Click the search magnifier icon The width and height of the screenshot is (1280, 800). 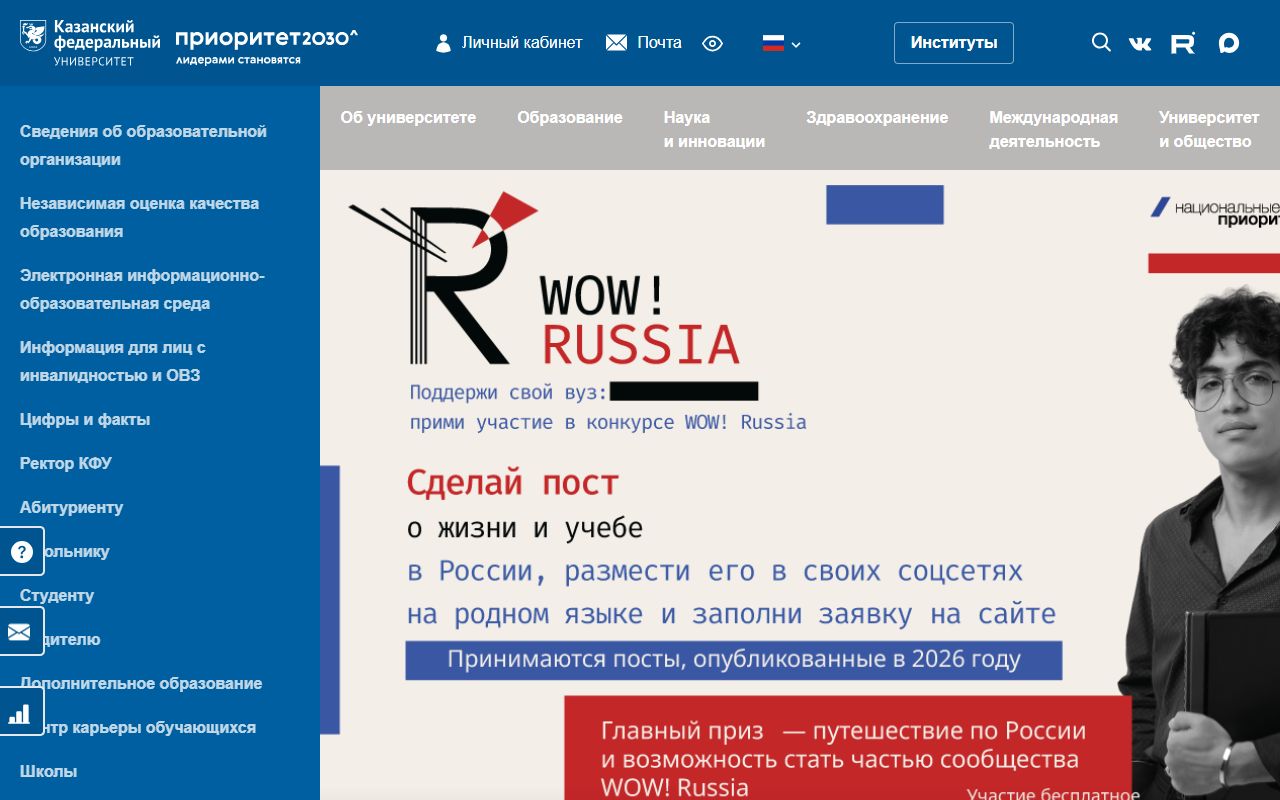click(1101, 42)
